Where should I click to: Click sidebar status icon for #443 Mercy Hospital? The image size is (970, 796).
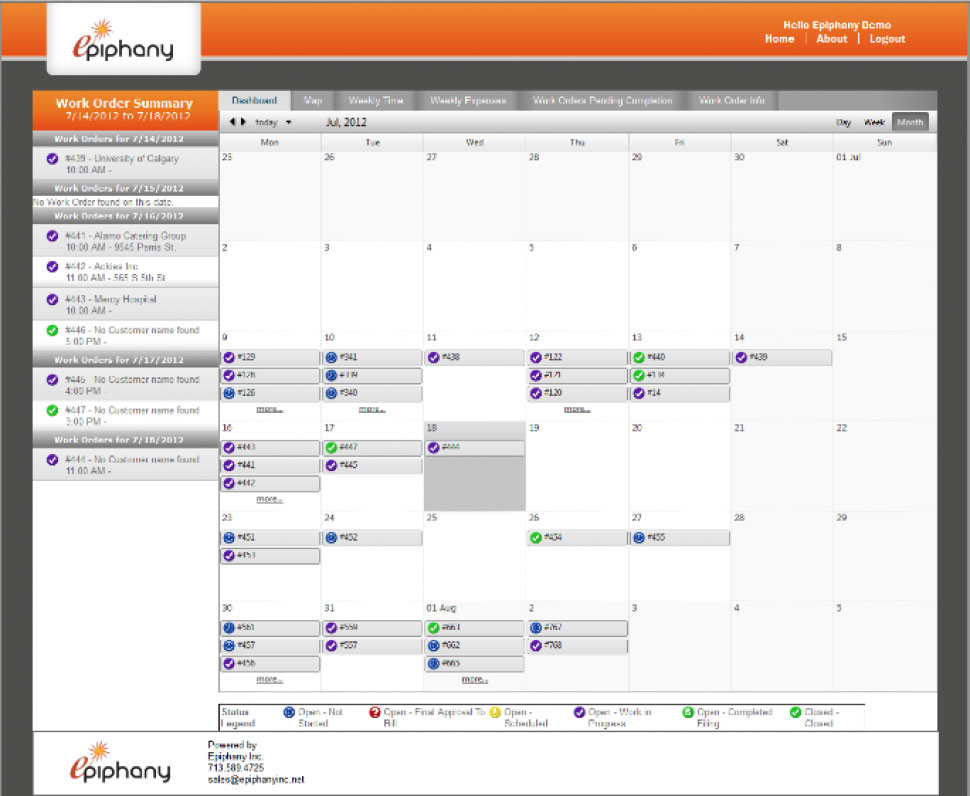tap(53, 299)
